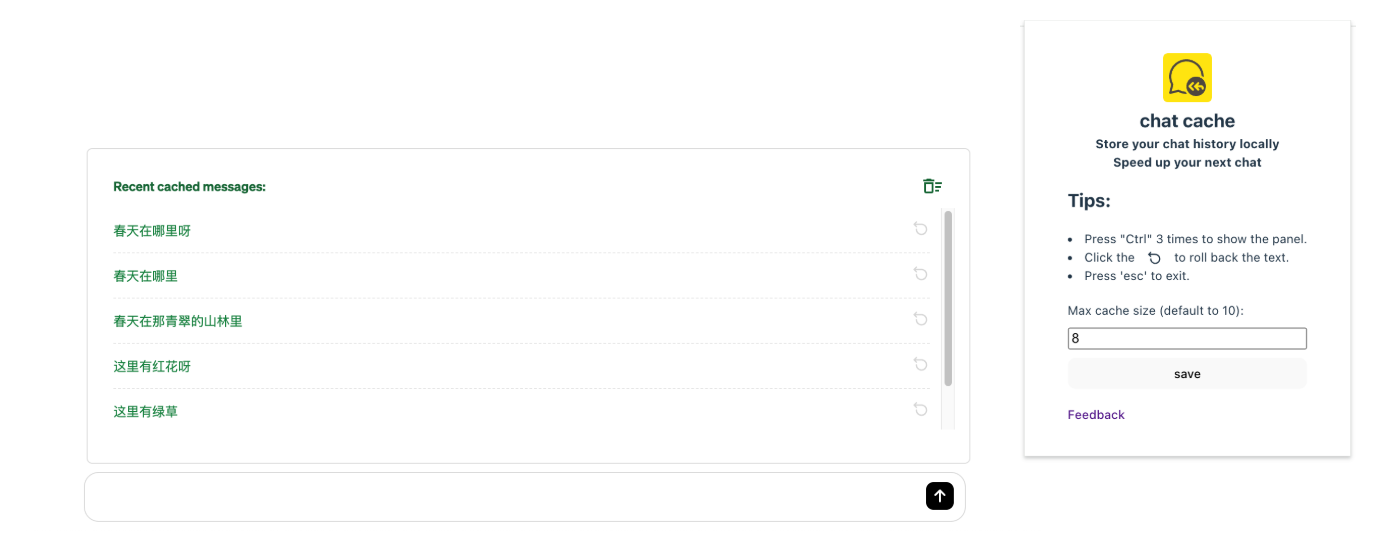
Task: Roll back the message 这里有红花呀
Action: pos(920,364)
